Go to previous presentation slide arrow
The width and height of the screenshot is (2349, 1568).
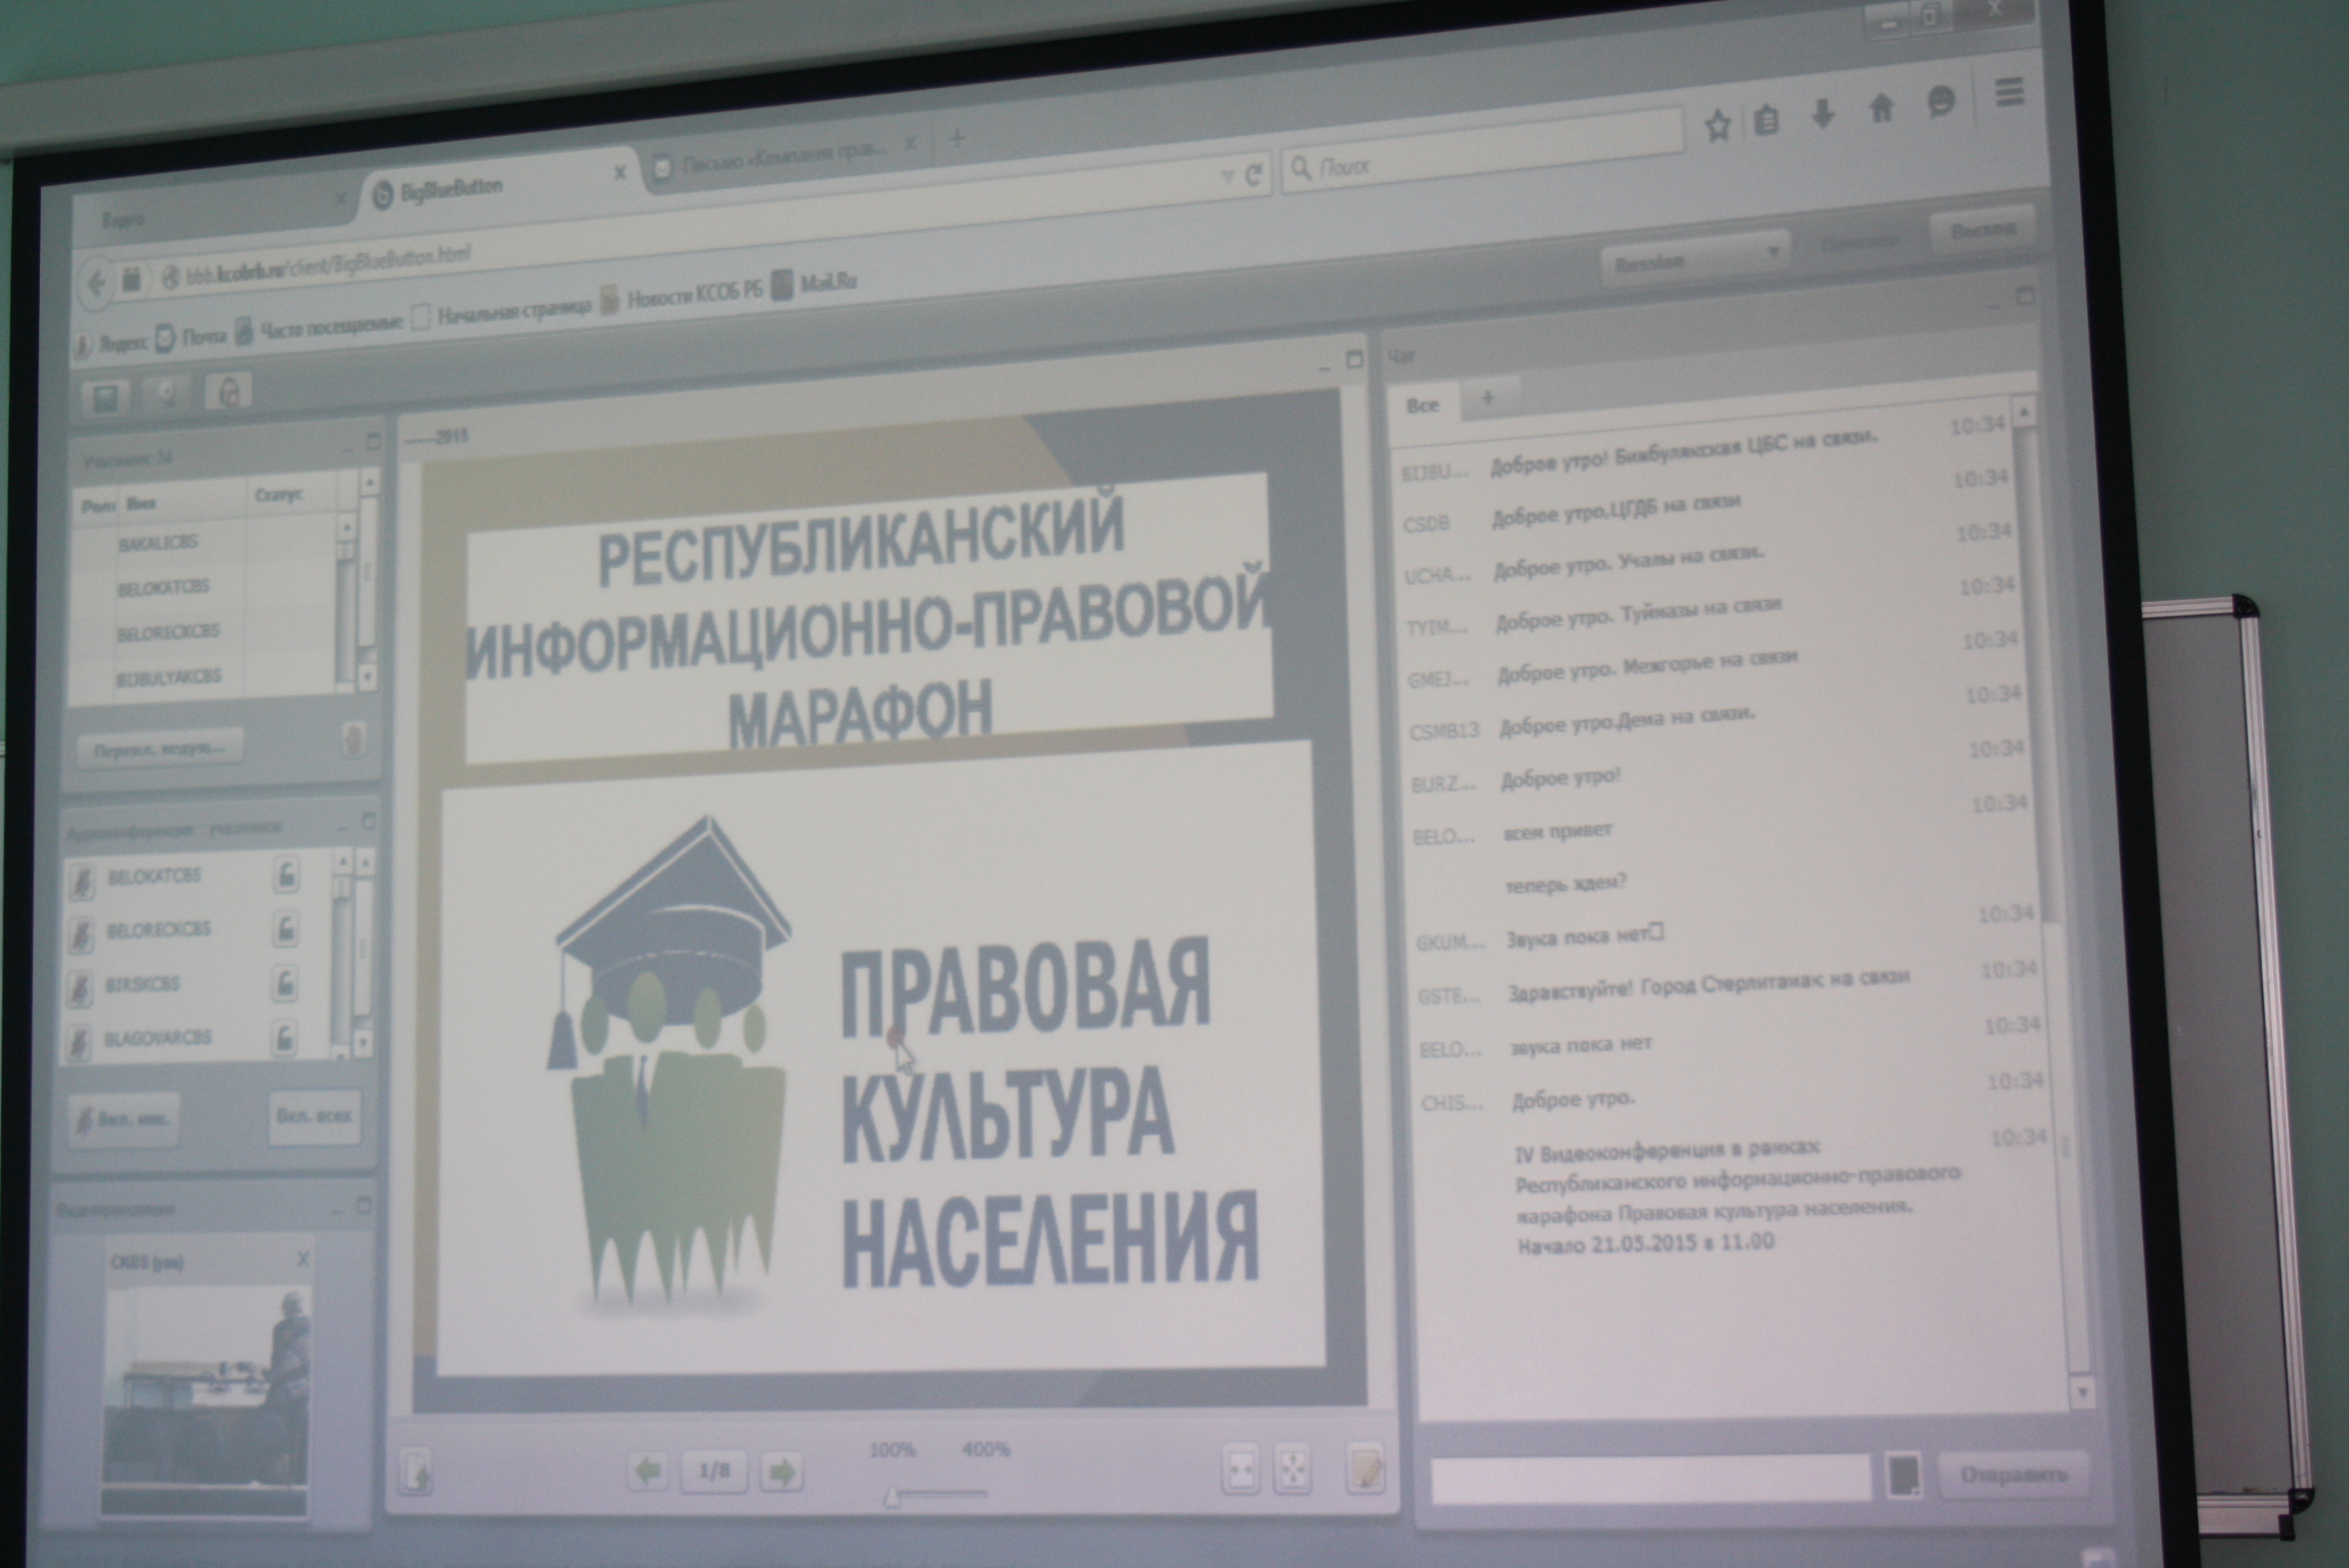(x=648, y=1471)
